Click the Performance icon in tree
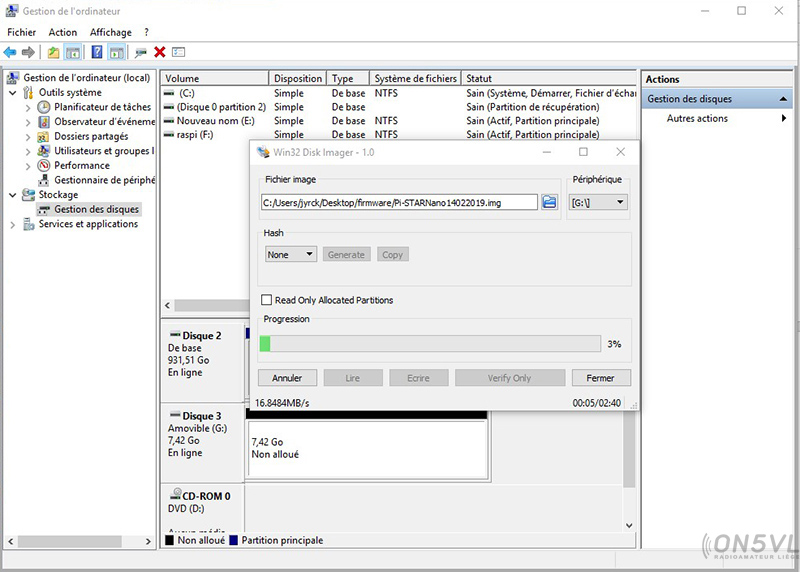Screen dimensions: 800x572 point(44,165)
